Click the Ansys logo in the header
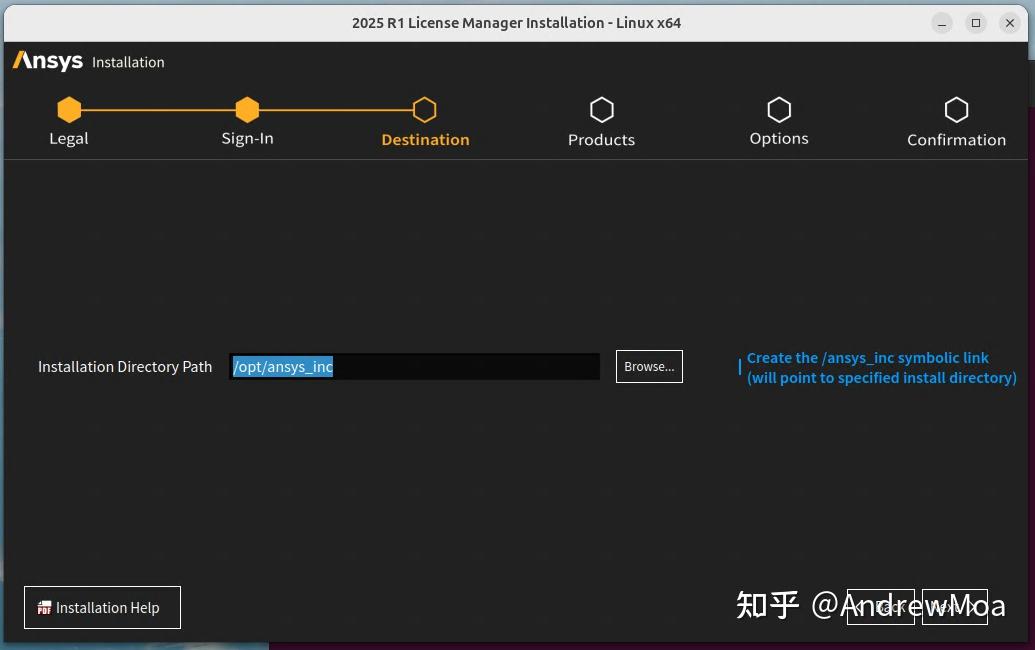The height and width of the screenshot is (650, 1035). pyautogui.click(x=48, y=61)
